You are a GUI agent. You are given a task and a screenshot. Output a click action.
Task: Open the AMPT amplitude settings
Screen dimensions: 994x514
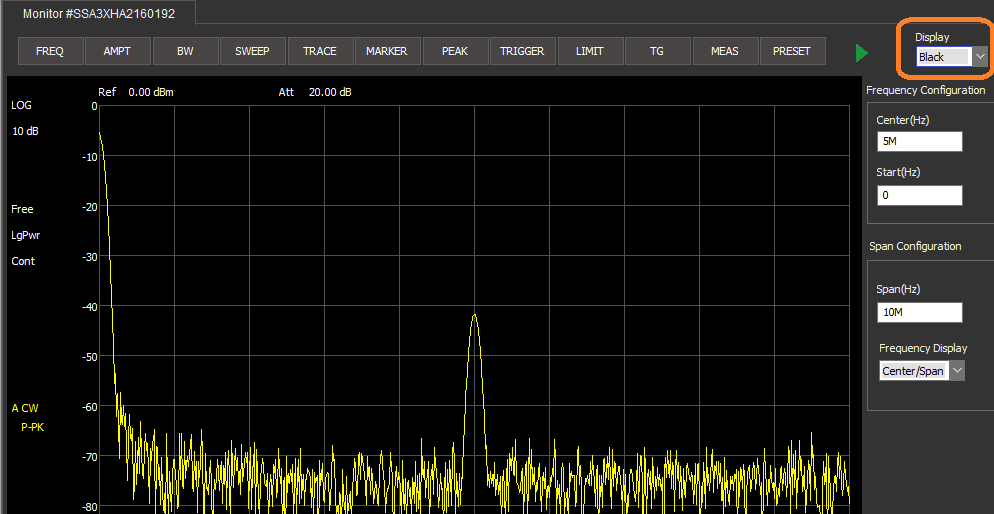pos(117,51)
